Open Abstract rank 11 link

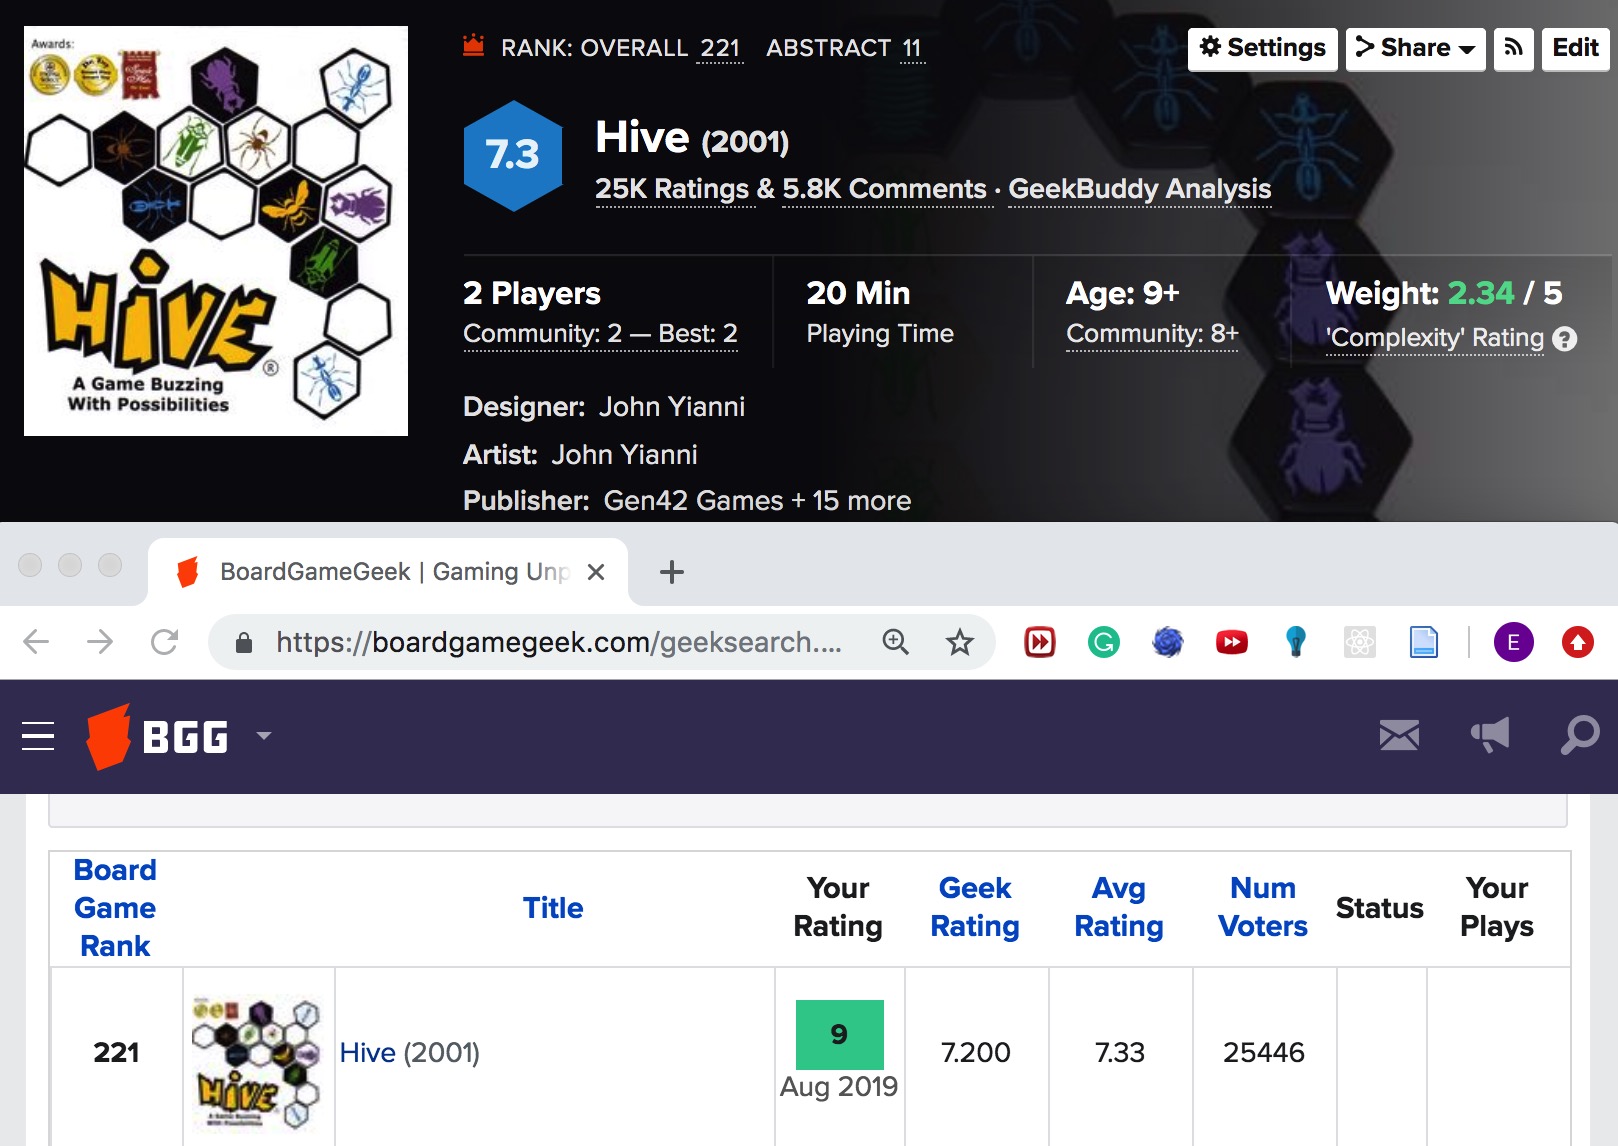tap(912, 48)
